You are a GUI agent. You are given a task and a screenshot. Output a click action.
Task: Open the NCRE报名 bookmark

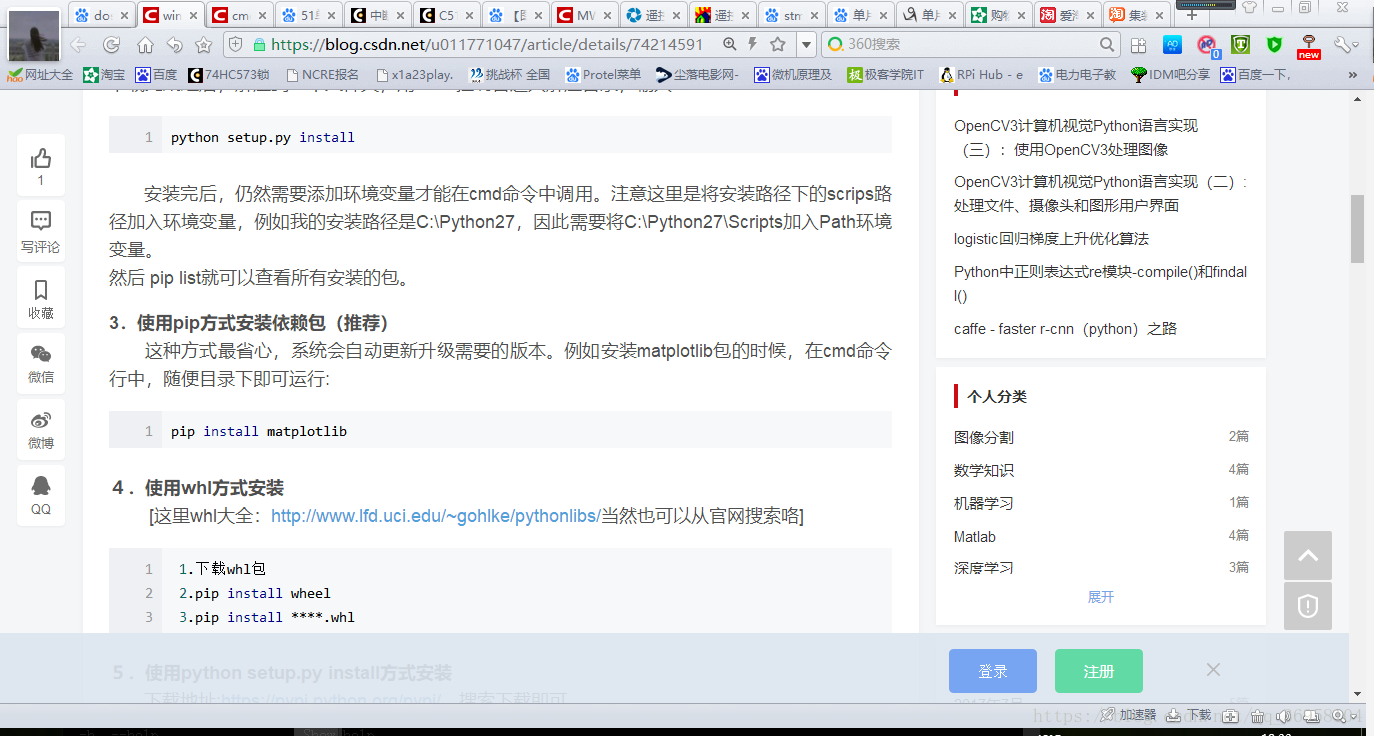pyautogui.click(x=322, y=74)
